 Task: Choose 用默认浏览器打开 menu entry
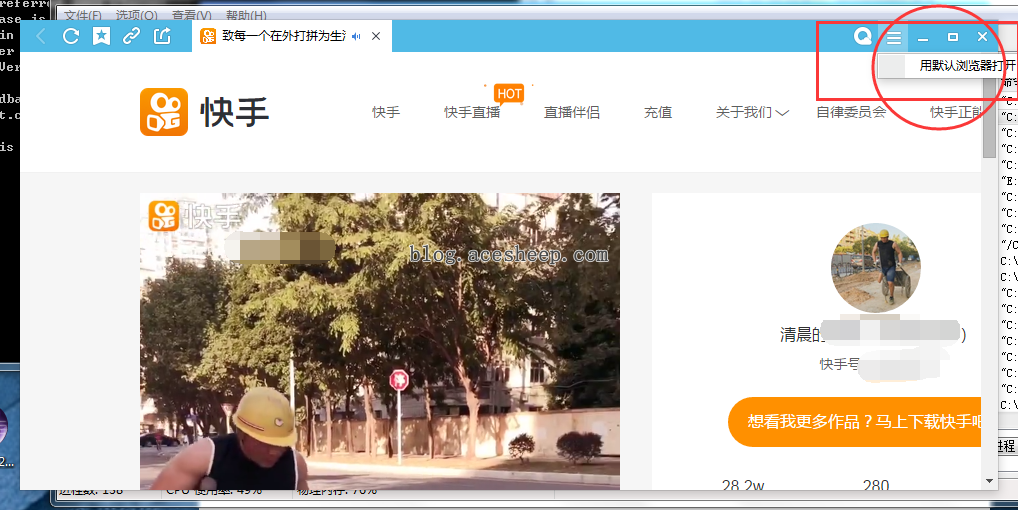pyautogui.click(x=947, y=66)
